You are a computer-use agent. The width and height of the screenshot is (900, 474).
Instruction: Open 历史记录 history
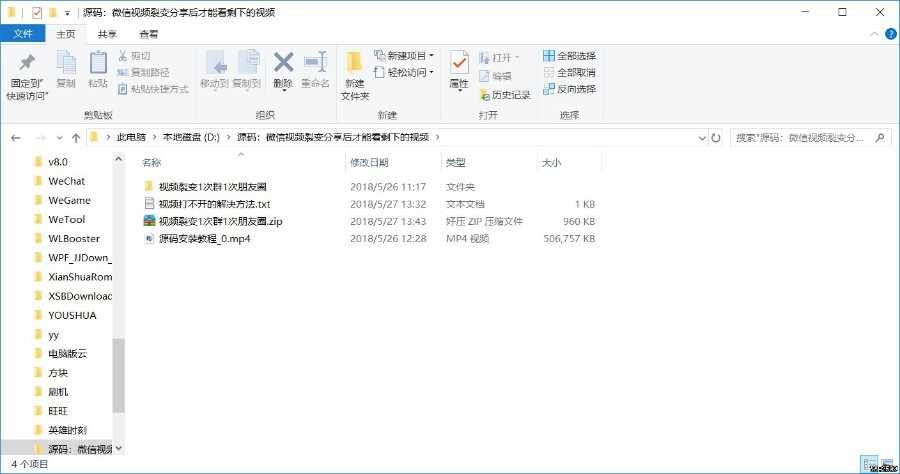pyautogui.click(x=505, y=95)
